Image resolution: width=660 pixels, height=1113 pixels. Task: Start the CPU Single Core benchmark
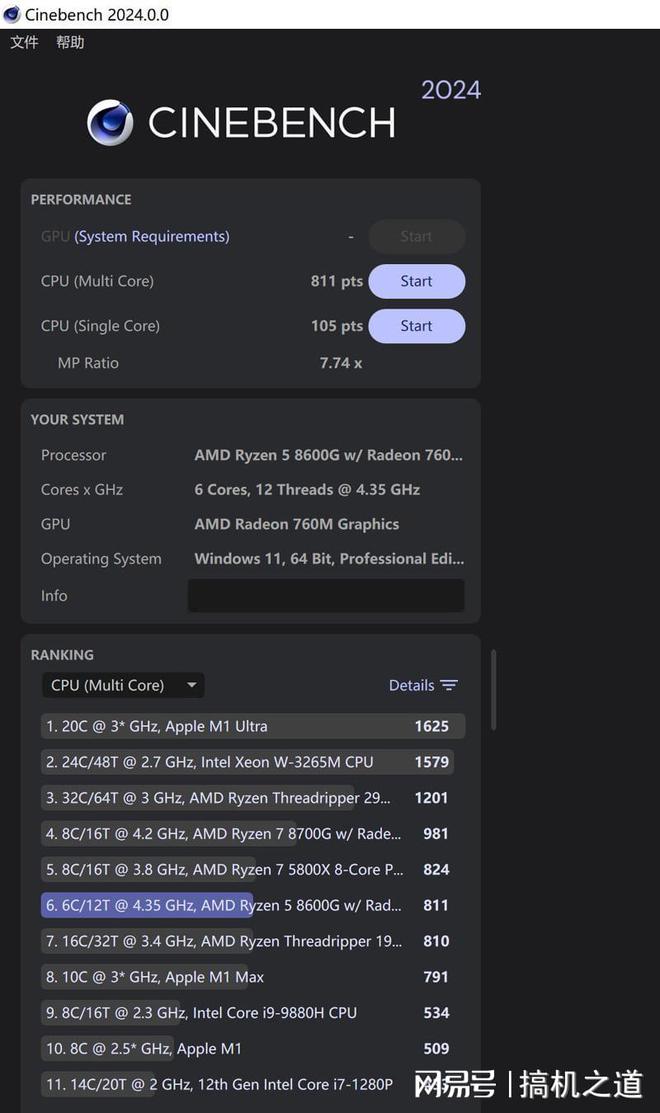click(417, 326)
